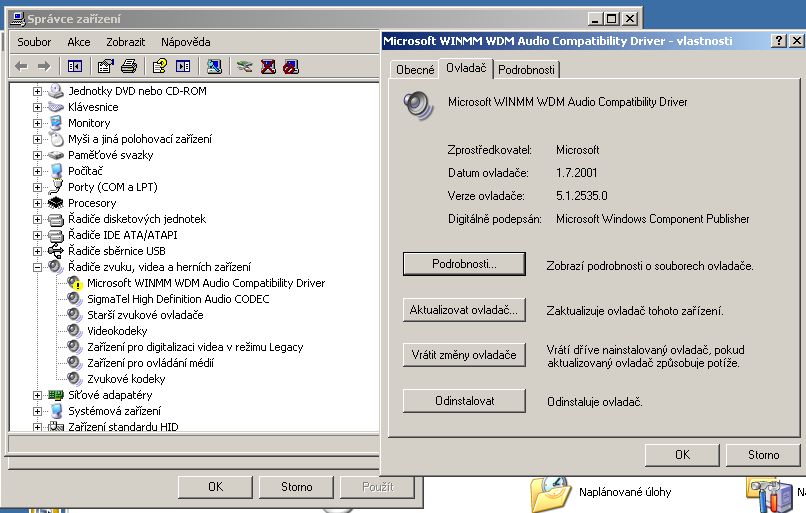806x513 pixels.
Task: Click the update driver toolbar icon
Action: tap(245, 66)
